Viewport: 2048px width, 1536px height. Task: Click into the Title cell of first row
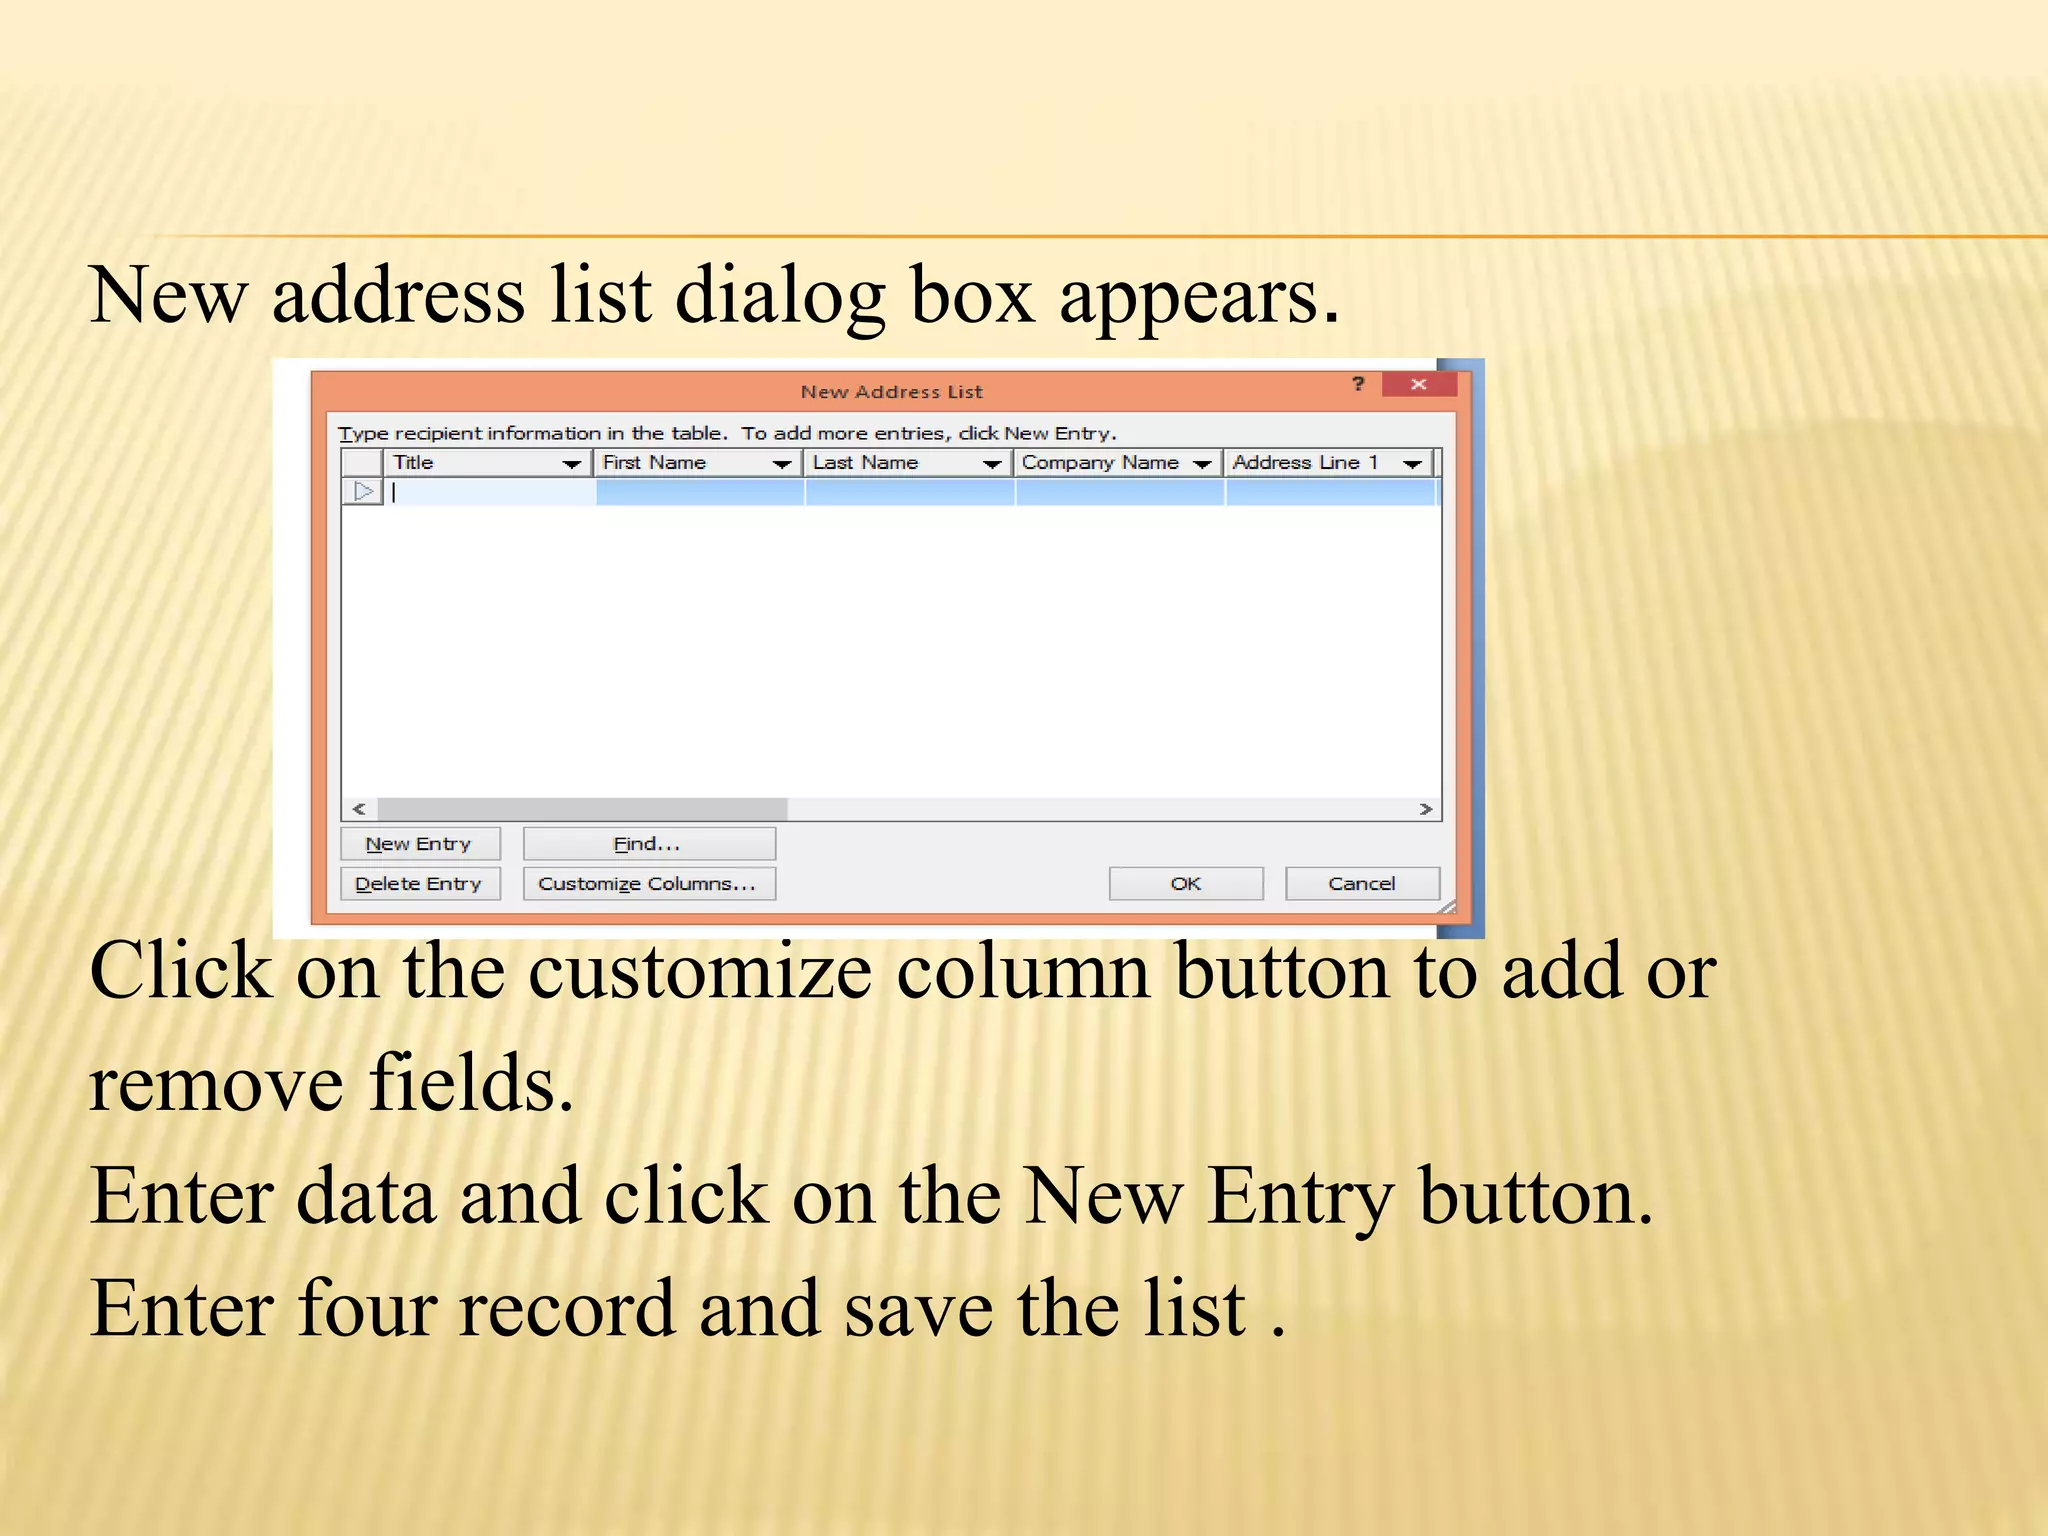[490, 492]
